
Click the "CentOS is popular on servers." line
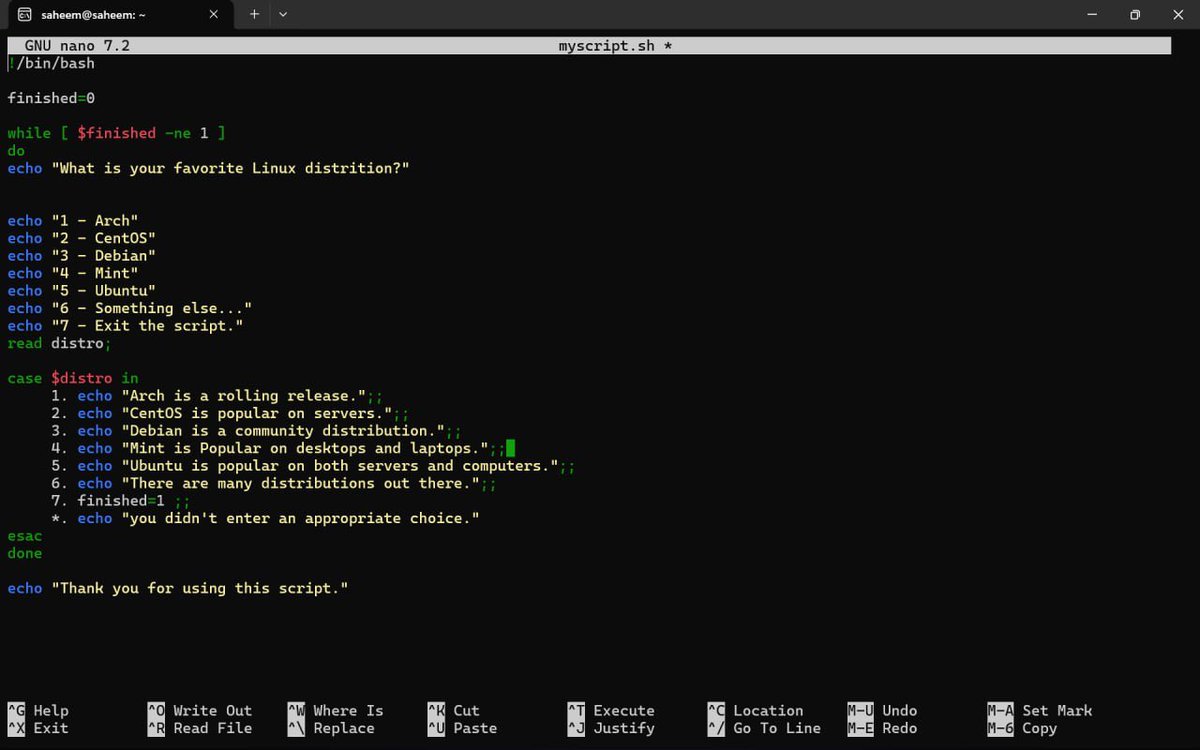230,413
